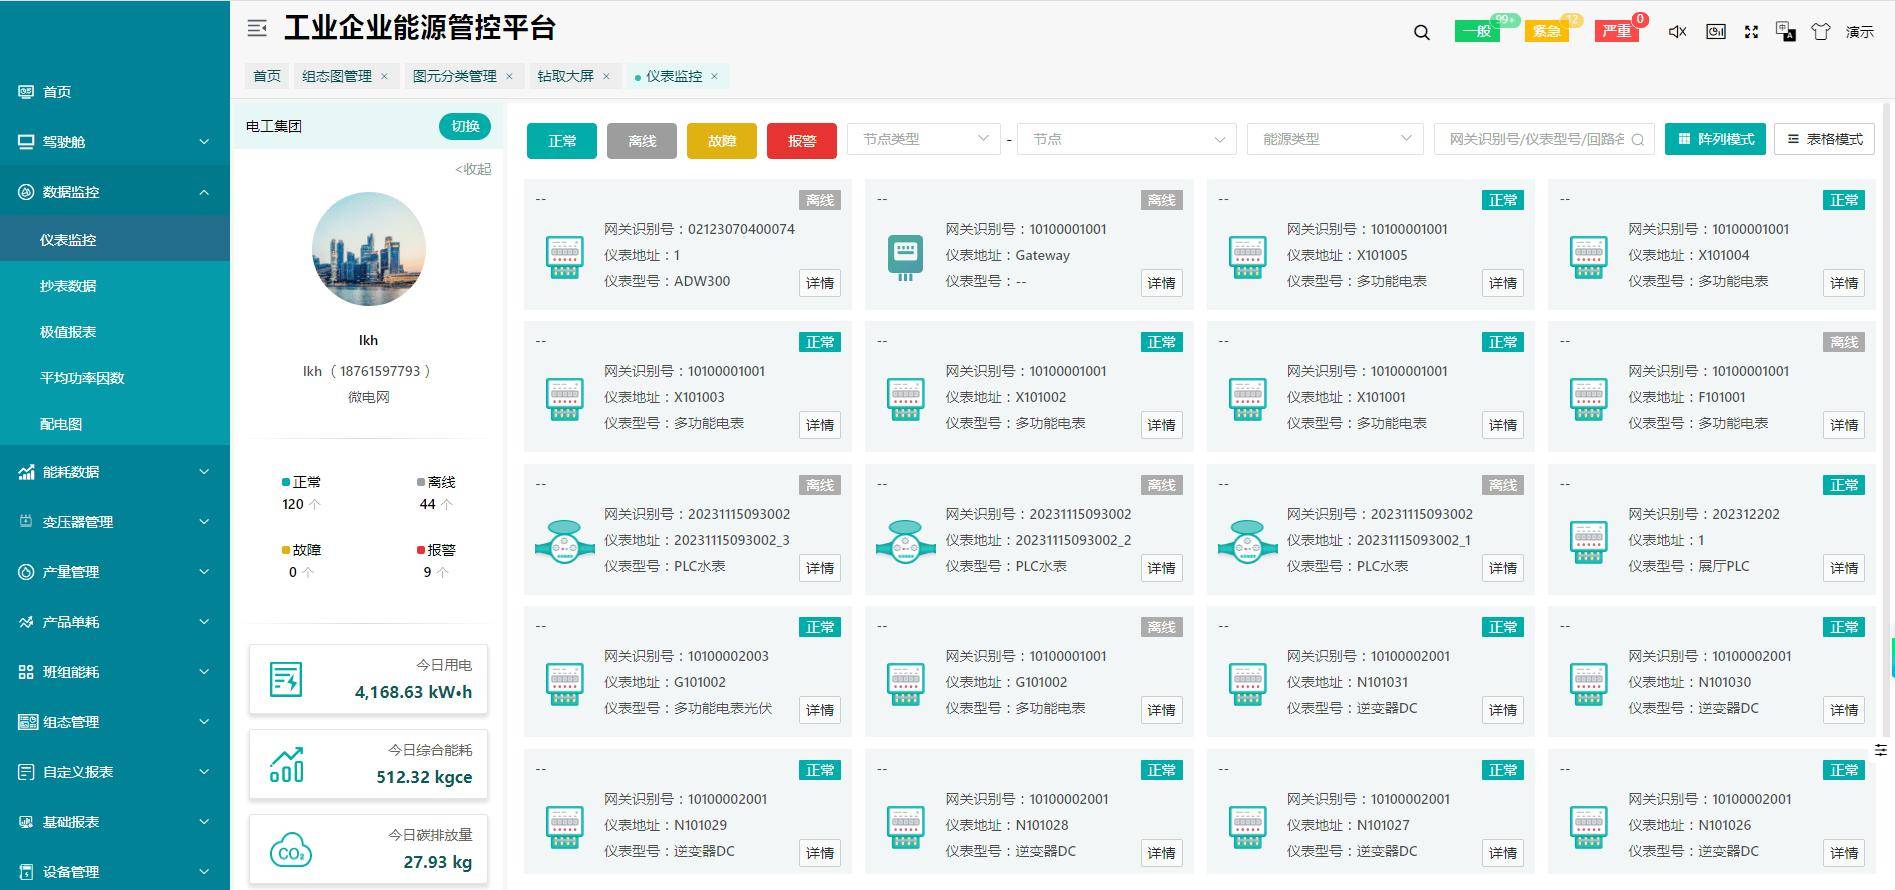The width and height of the screenshot is (1895, 890).
Task: Switch to the 首页 tab
Action: (x=267, y=76)
